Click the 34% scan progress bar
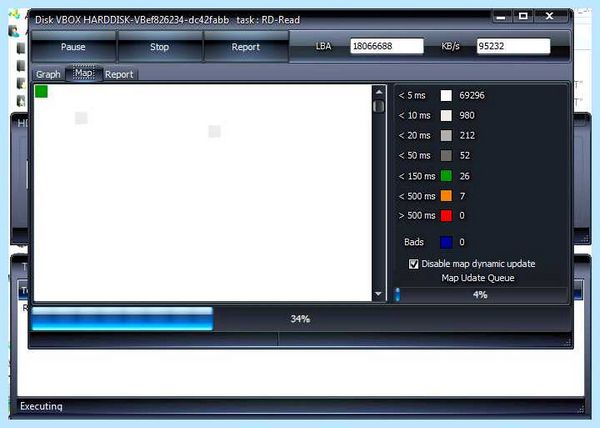The height and width of the screenshot is (428, 600). tap(300, 319)
